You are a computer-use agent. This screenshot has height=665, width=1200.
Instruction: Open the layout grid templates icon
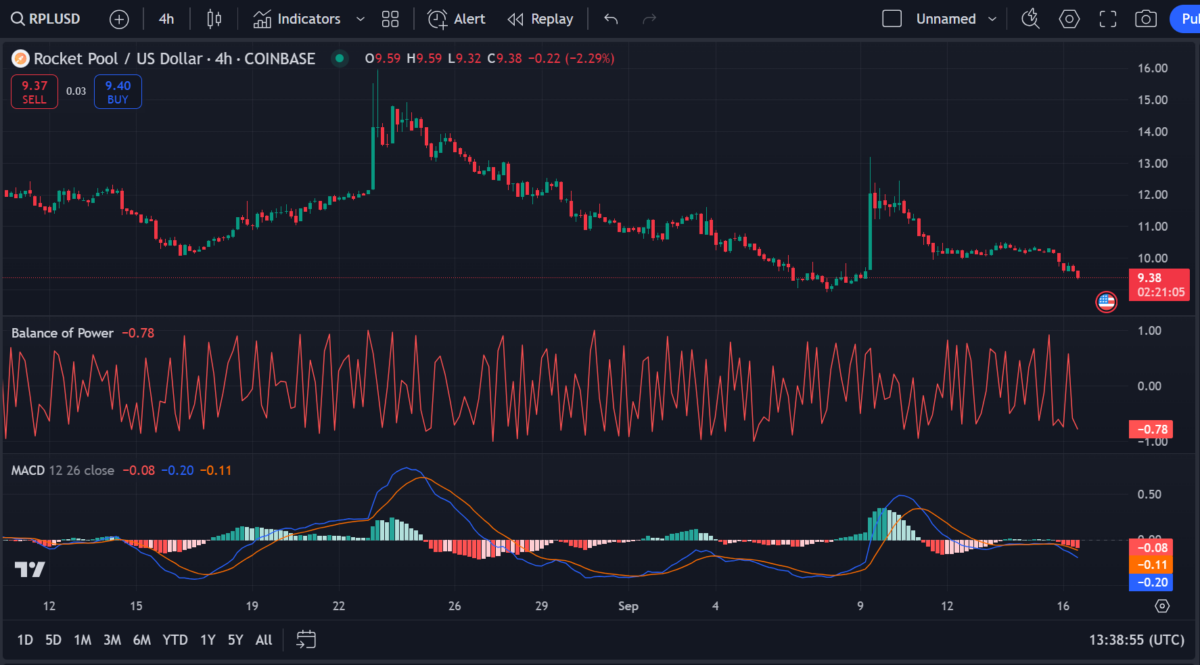tap(390, 19)
